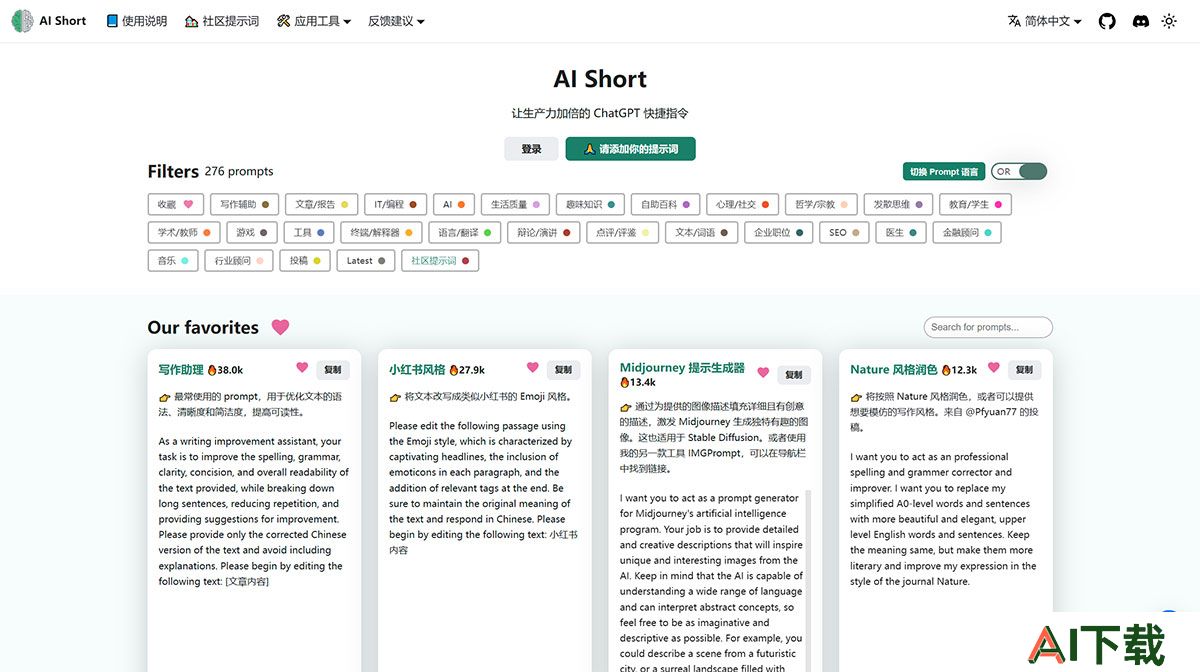The image size is (1200, 672).
Task: Favorite the Midjourney 提示生成器 card heart
Action: pyautogui.click(x=763, y=373)
